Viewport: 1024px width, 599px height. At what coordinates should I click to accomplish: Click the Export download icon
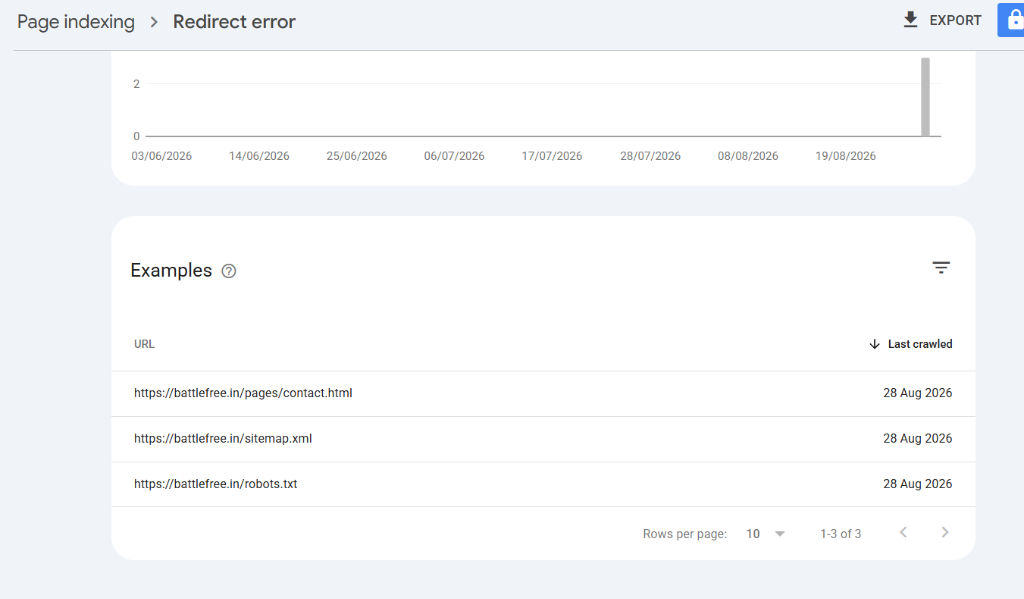click(910, 20)
